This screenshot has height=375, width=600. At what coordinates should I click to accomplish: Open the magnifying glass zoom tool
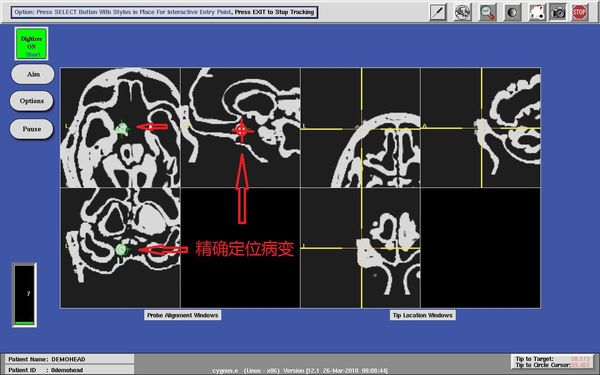pos(488,12)
